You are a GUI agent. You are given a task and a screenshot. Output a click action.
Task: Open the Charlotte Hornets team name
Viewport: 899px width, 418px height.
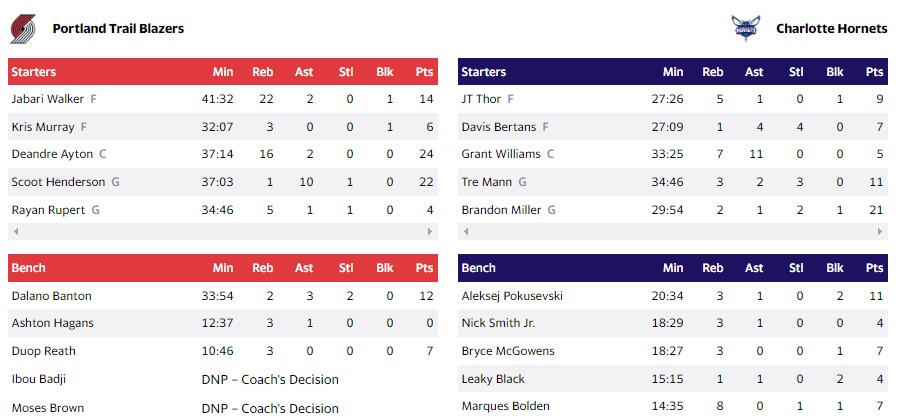coord(831,29)
